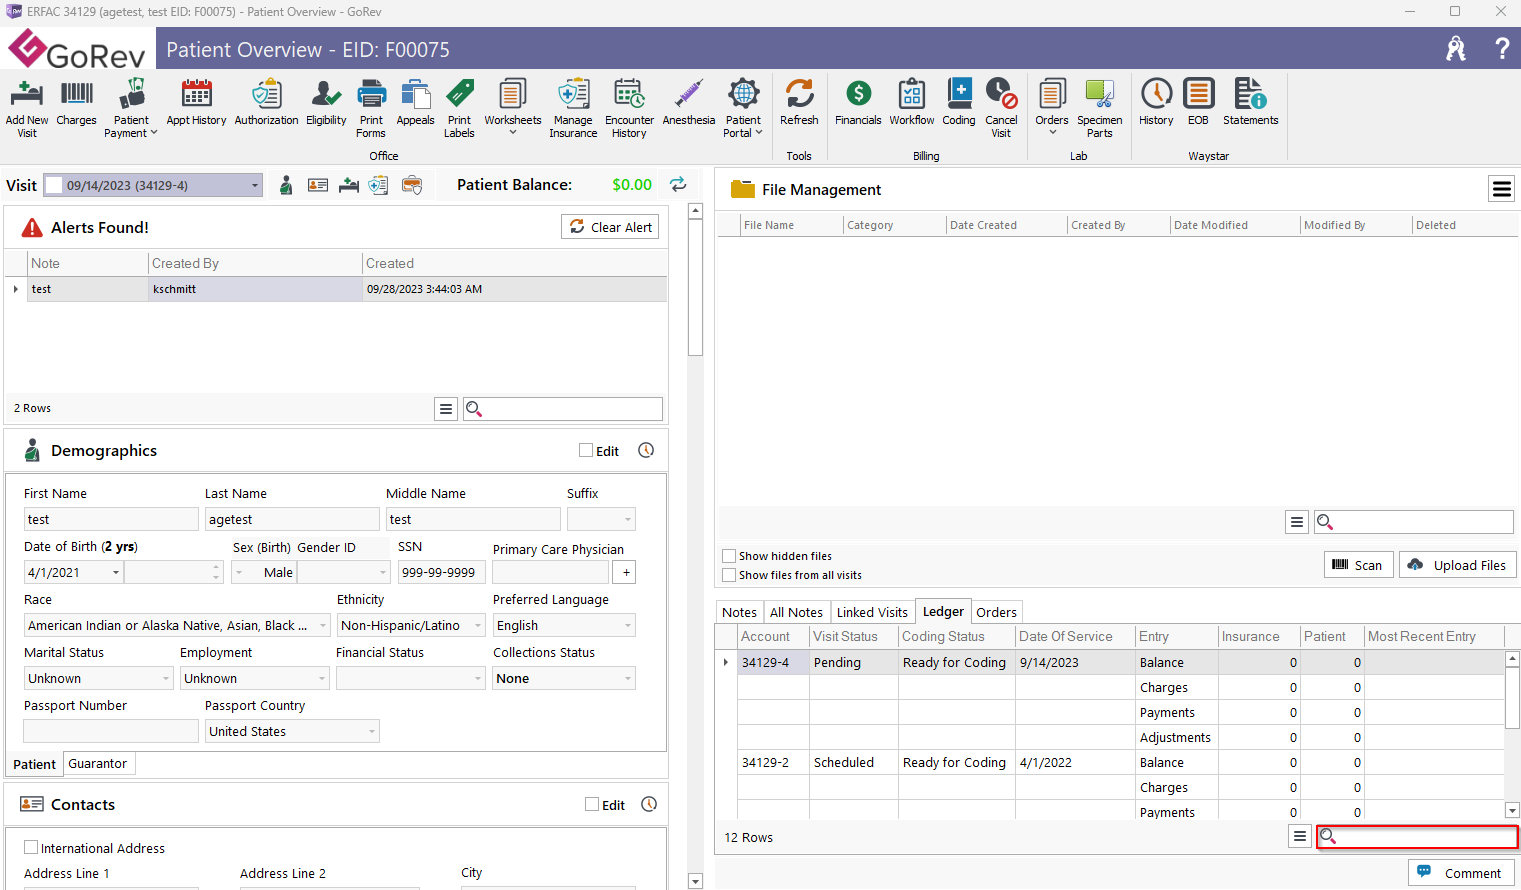This screenshot has width=1521, height=890.
Task: View Contacts history clock icon
Action: pos(649,804)
